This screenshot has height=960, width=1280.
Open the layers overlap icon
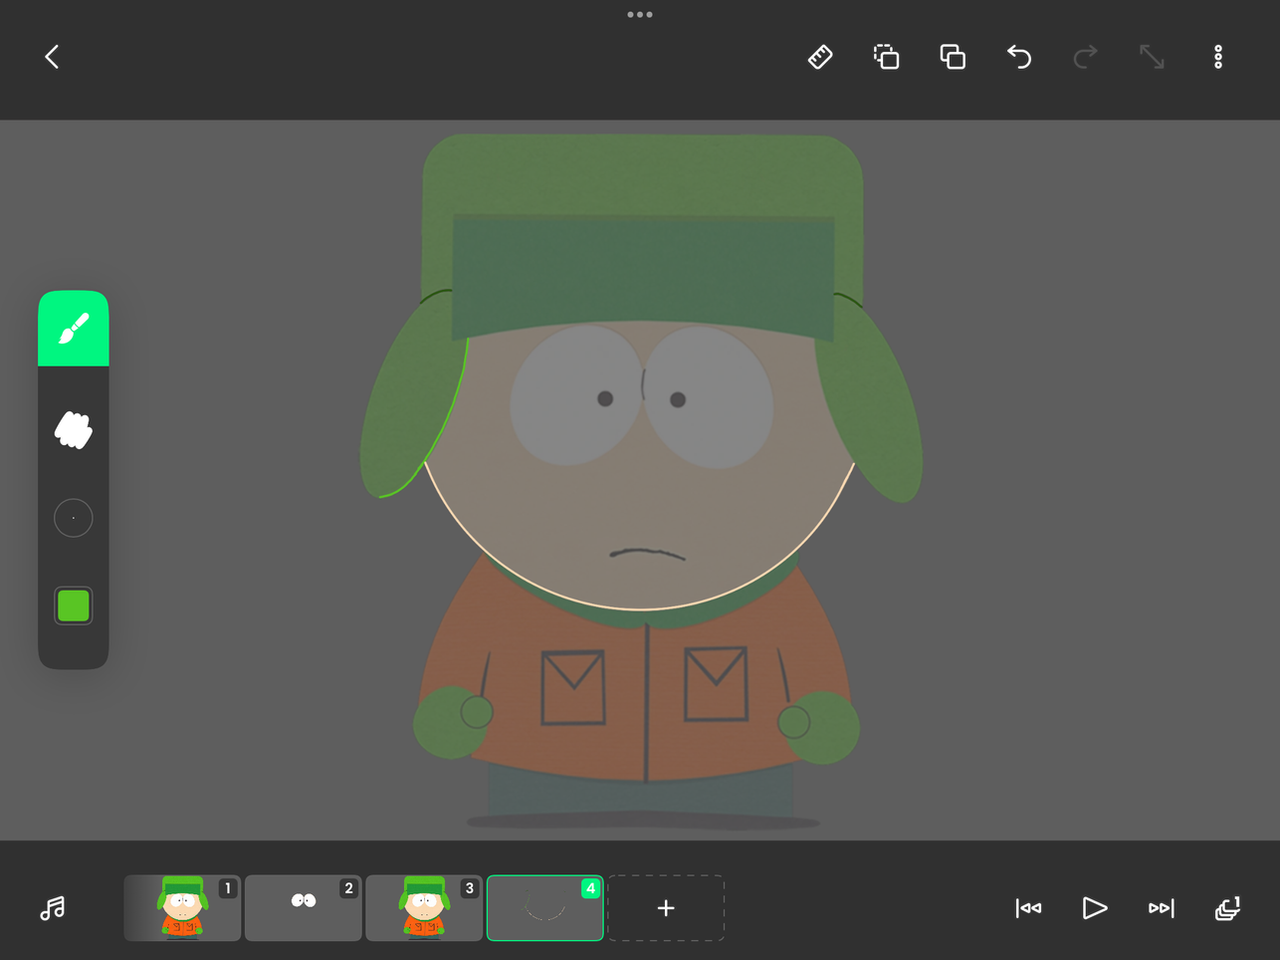tap(953, 57)
